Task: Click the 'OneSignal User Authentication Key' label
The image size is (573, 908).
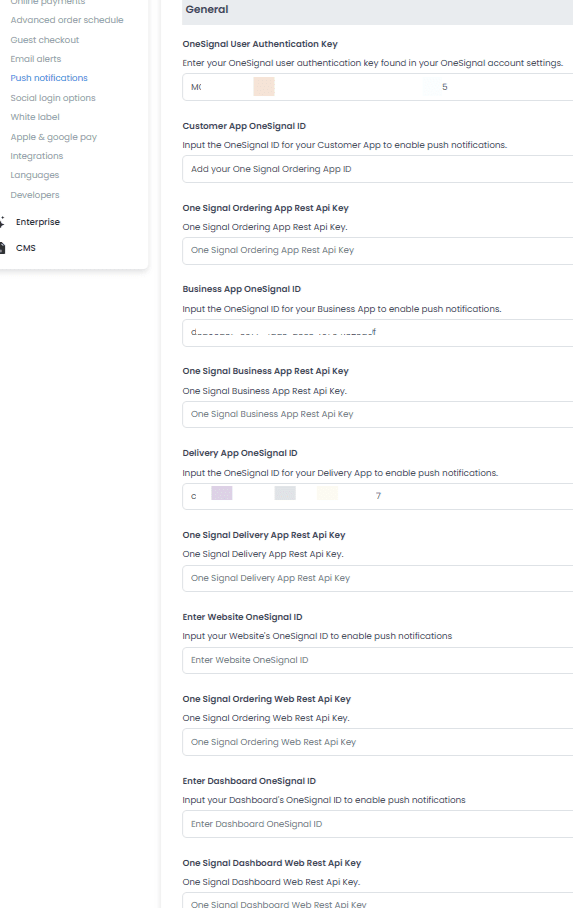Action: coord(260,44)
